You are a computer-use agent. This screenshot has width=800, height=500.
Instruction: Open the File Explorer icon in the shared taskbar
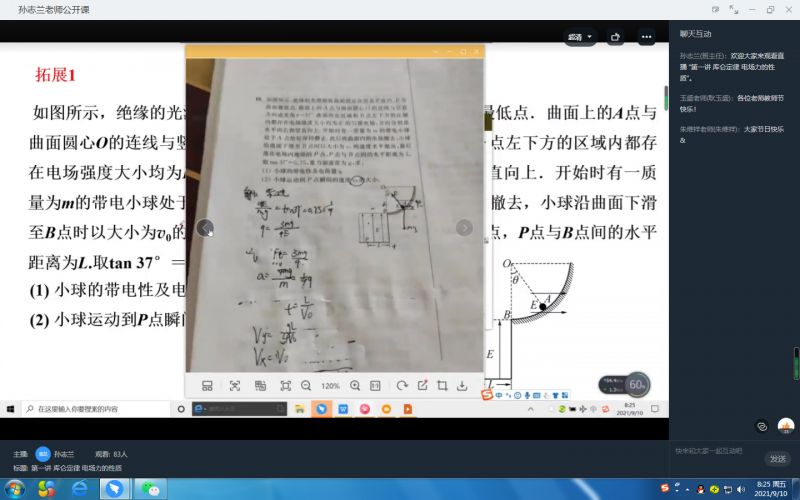point(300,409)
